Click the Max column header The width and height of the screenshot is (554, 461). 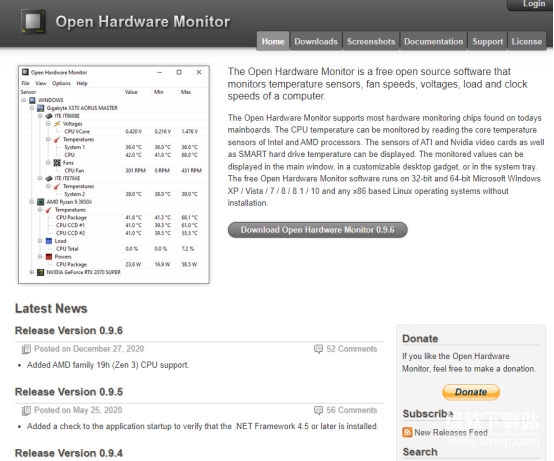186,92
